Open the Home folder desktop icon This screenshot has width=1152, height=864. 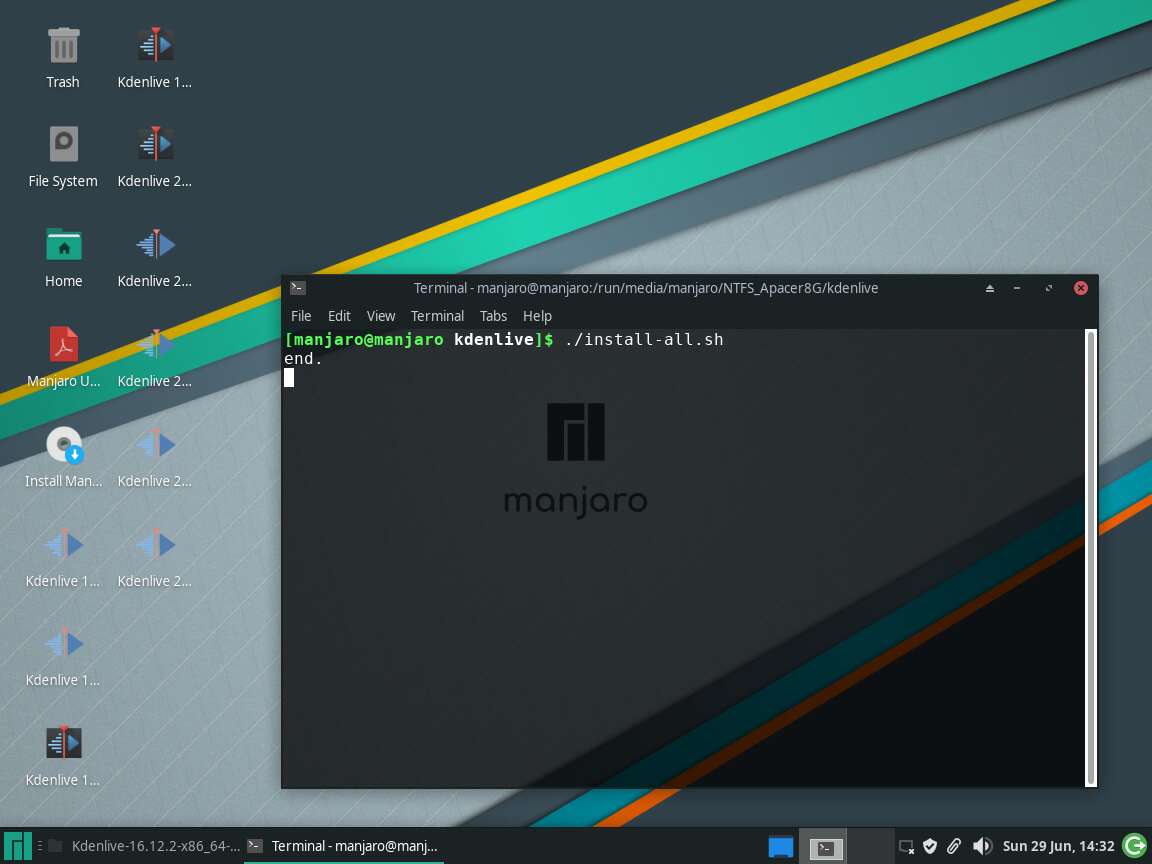[63, 244]
